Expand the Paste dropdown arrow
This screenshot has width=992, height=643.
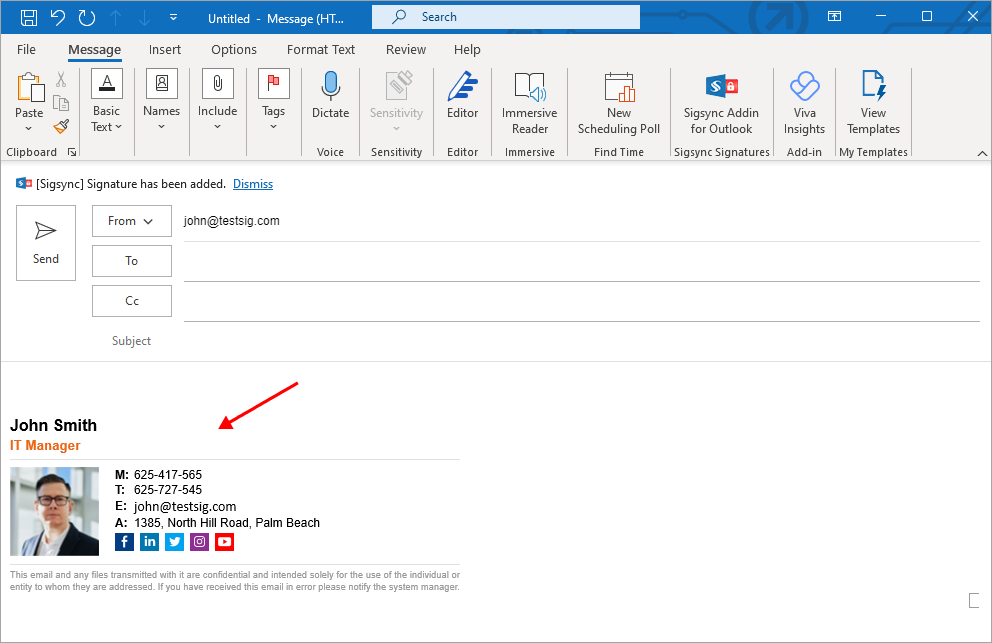tap(29, 129)
